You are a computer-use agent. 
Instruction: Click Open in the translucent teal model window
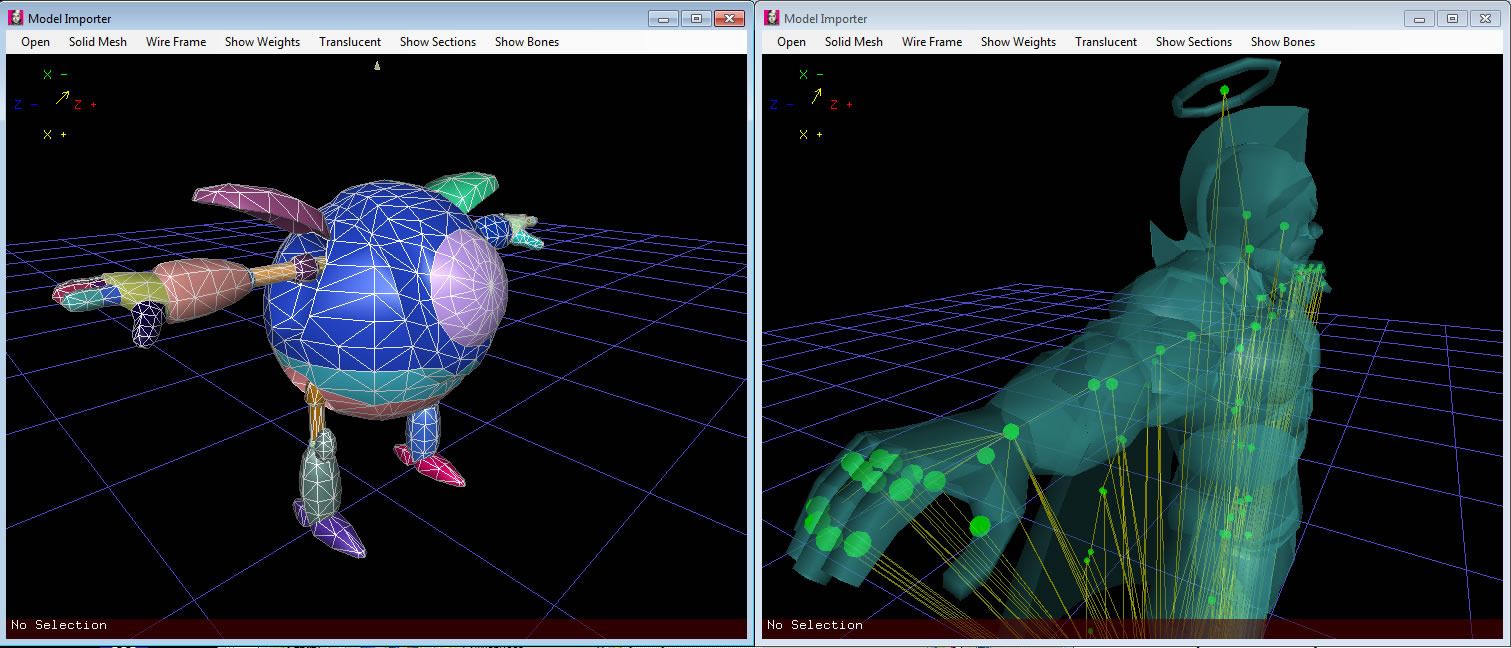[791, 42]
